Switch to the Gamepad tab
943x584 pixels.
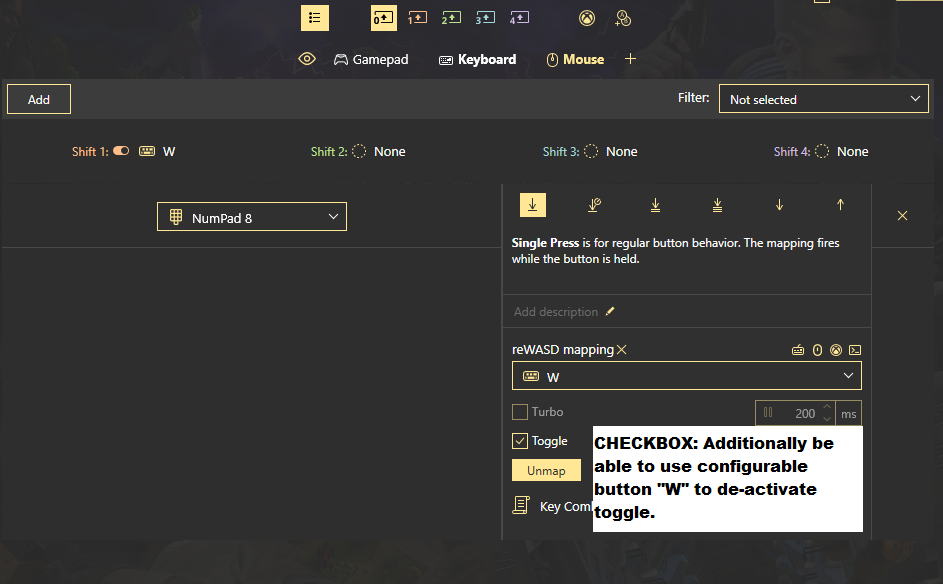(371, 60)
